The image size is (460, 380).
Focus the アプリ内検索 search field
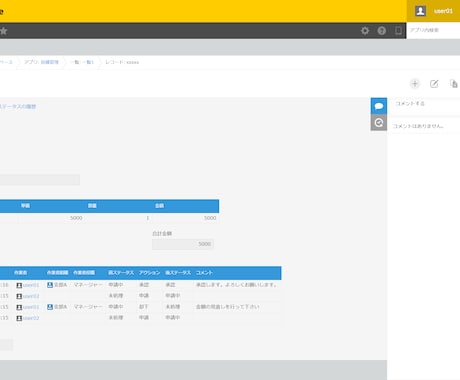coord(433,30)
